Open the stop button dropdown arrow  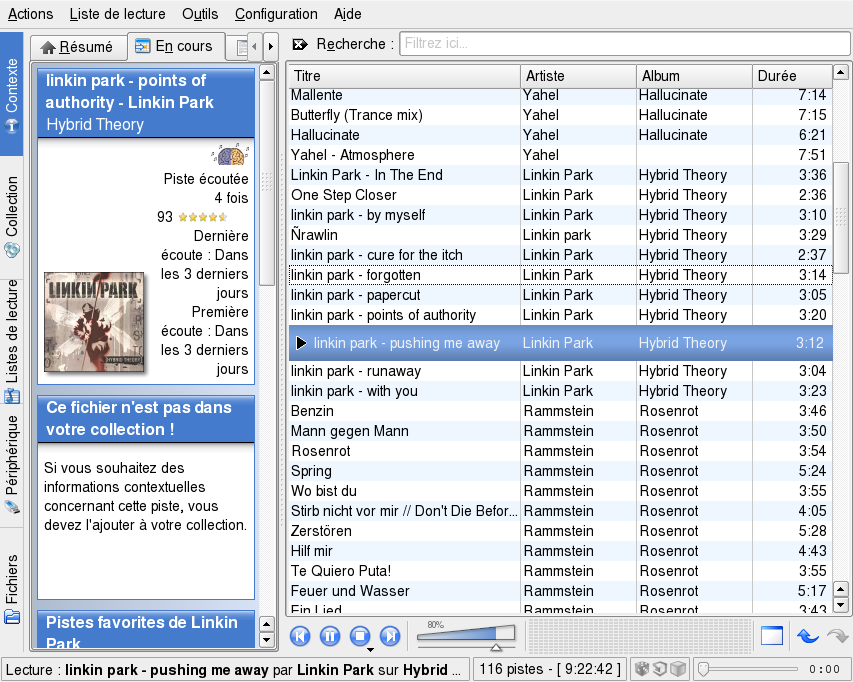(x=370, y=649)
